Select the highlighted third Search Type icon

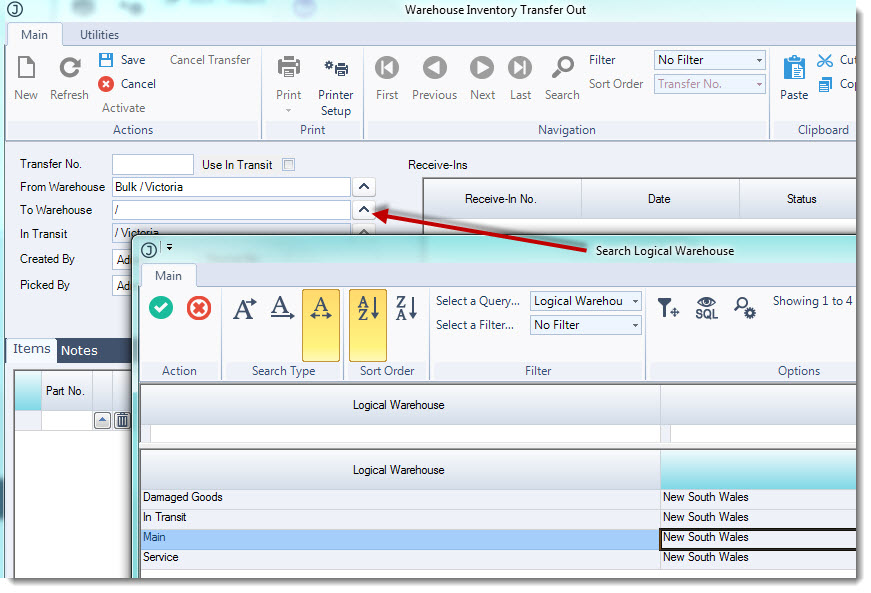pyautogui.click(x=321, y=325)
